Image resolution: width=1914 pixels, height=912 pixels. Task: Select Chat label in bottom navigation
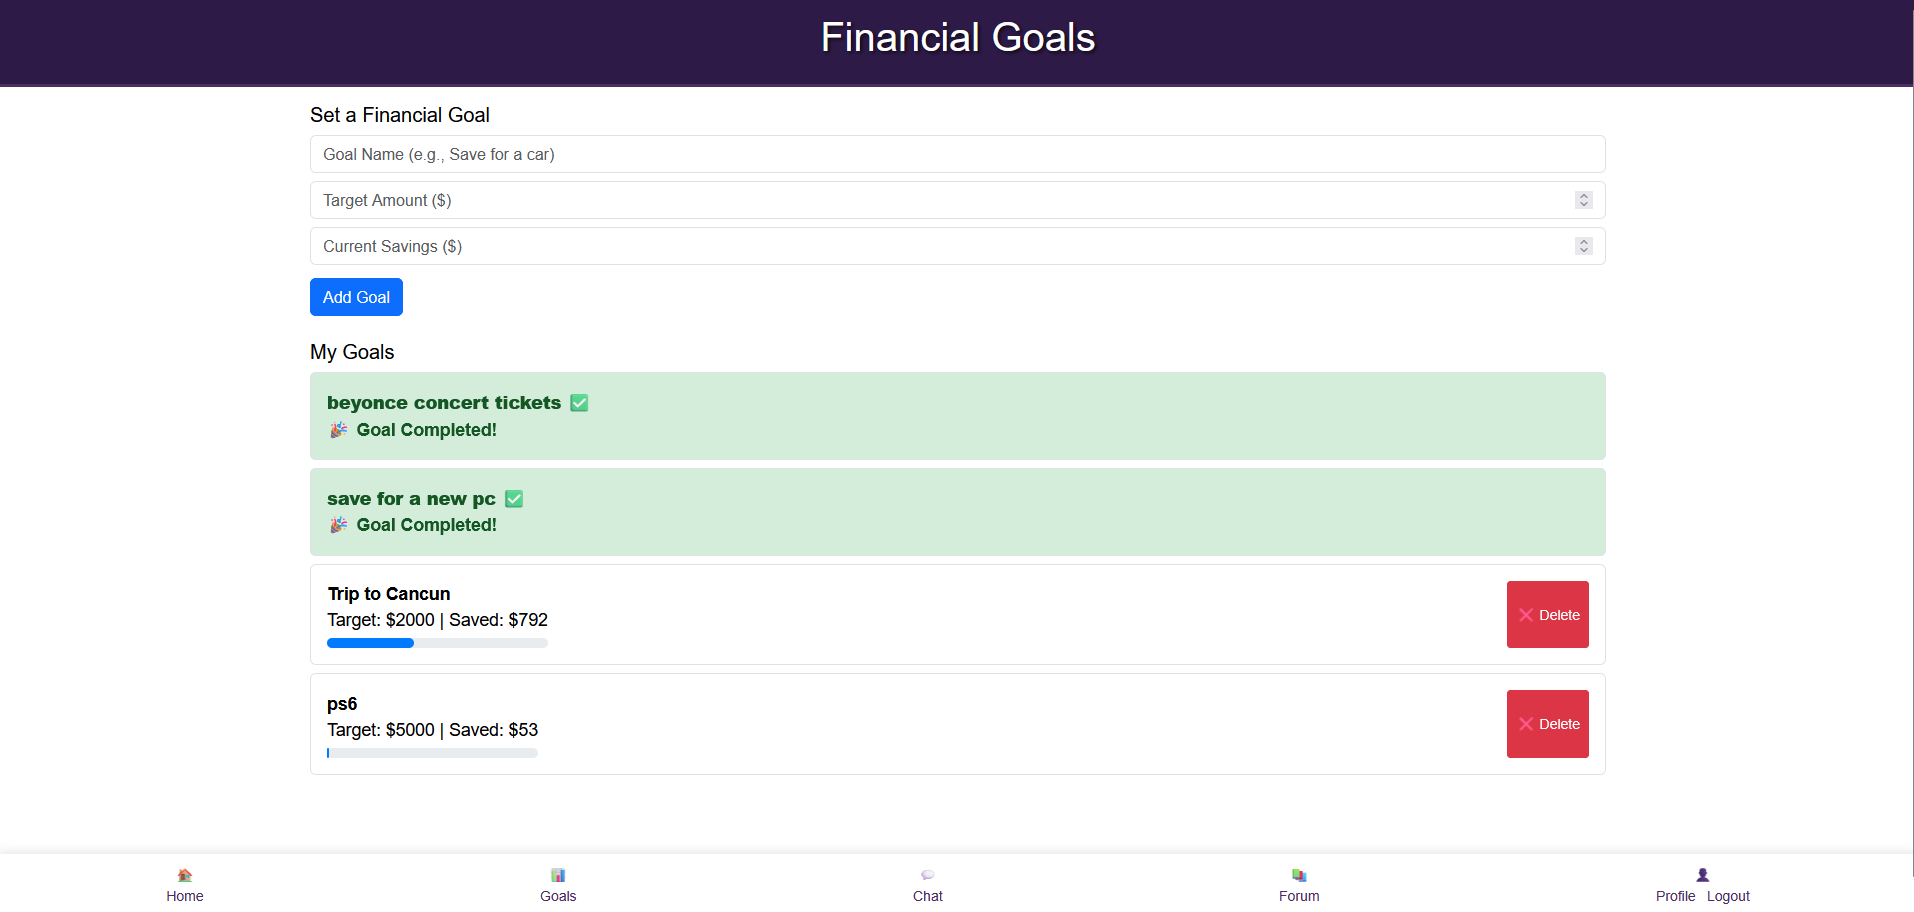tap(927, 896)
